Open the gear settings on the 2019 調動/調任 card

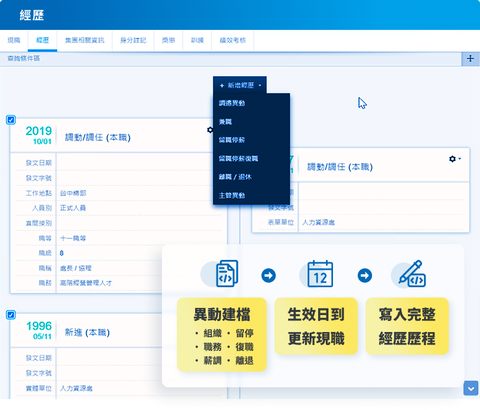click(210, 130)
